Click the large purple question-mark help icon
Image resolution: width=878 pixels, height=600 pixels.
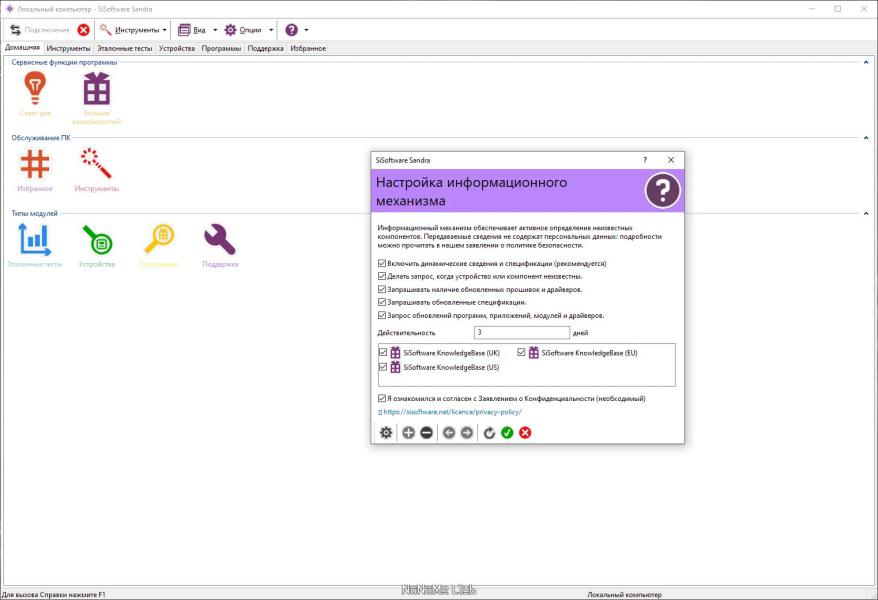[x=662, y=190]
